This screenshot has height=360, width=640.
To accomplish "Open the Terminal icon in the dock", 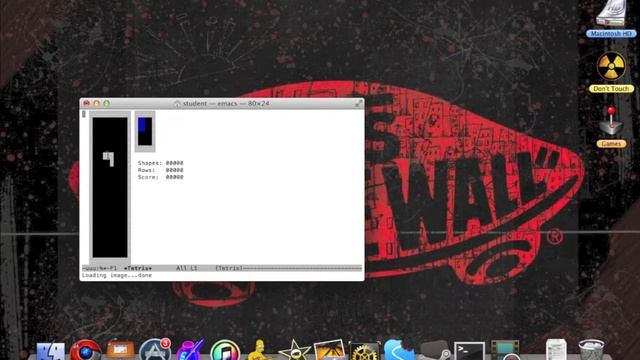I will pyautogui.click(x=469, y=351).
